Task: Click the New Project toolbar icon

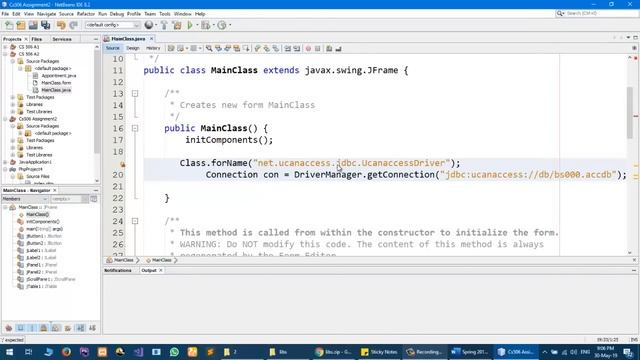Action: coord(21,25)
